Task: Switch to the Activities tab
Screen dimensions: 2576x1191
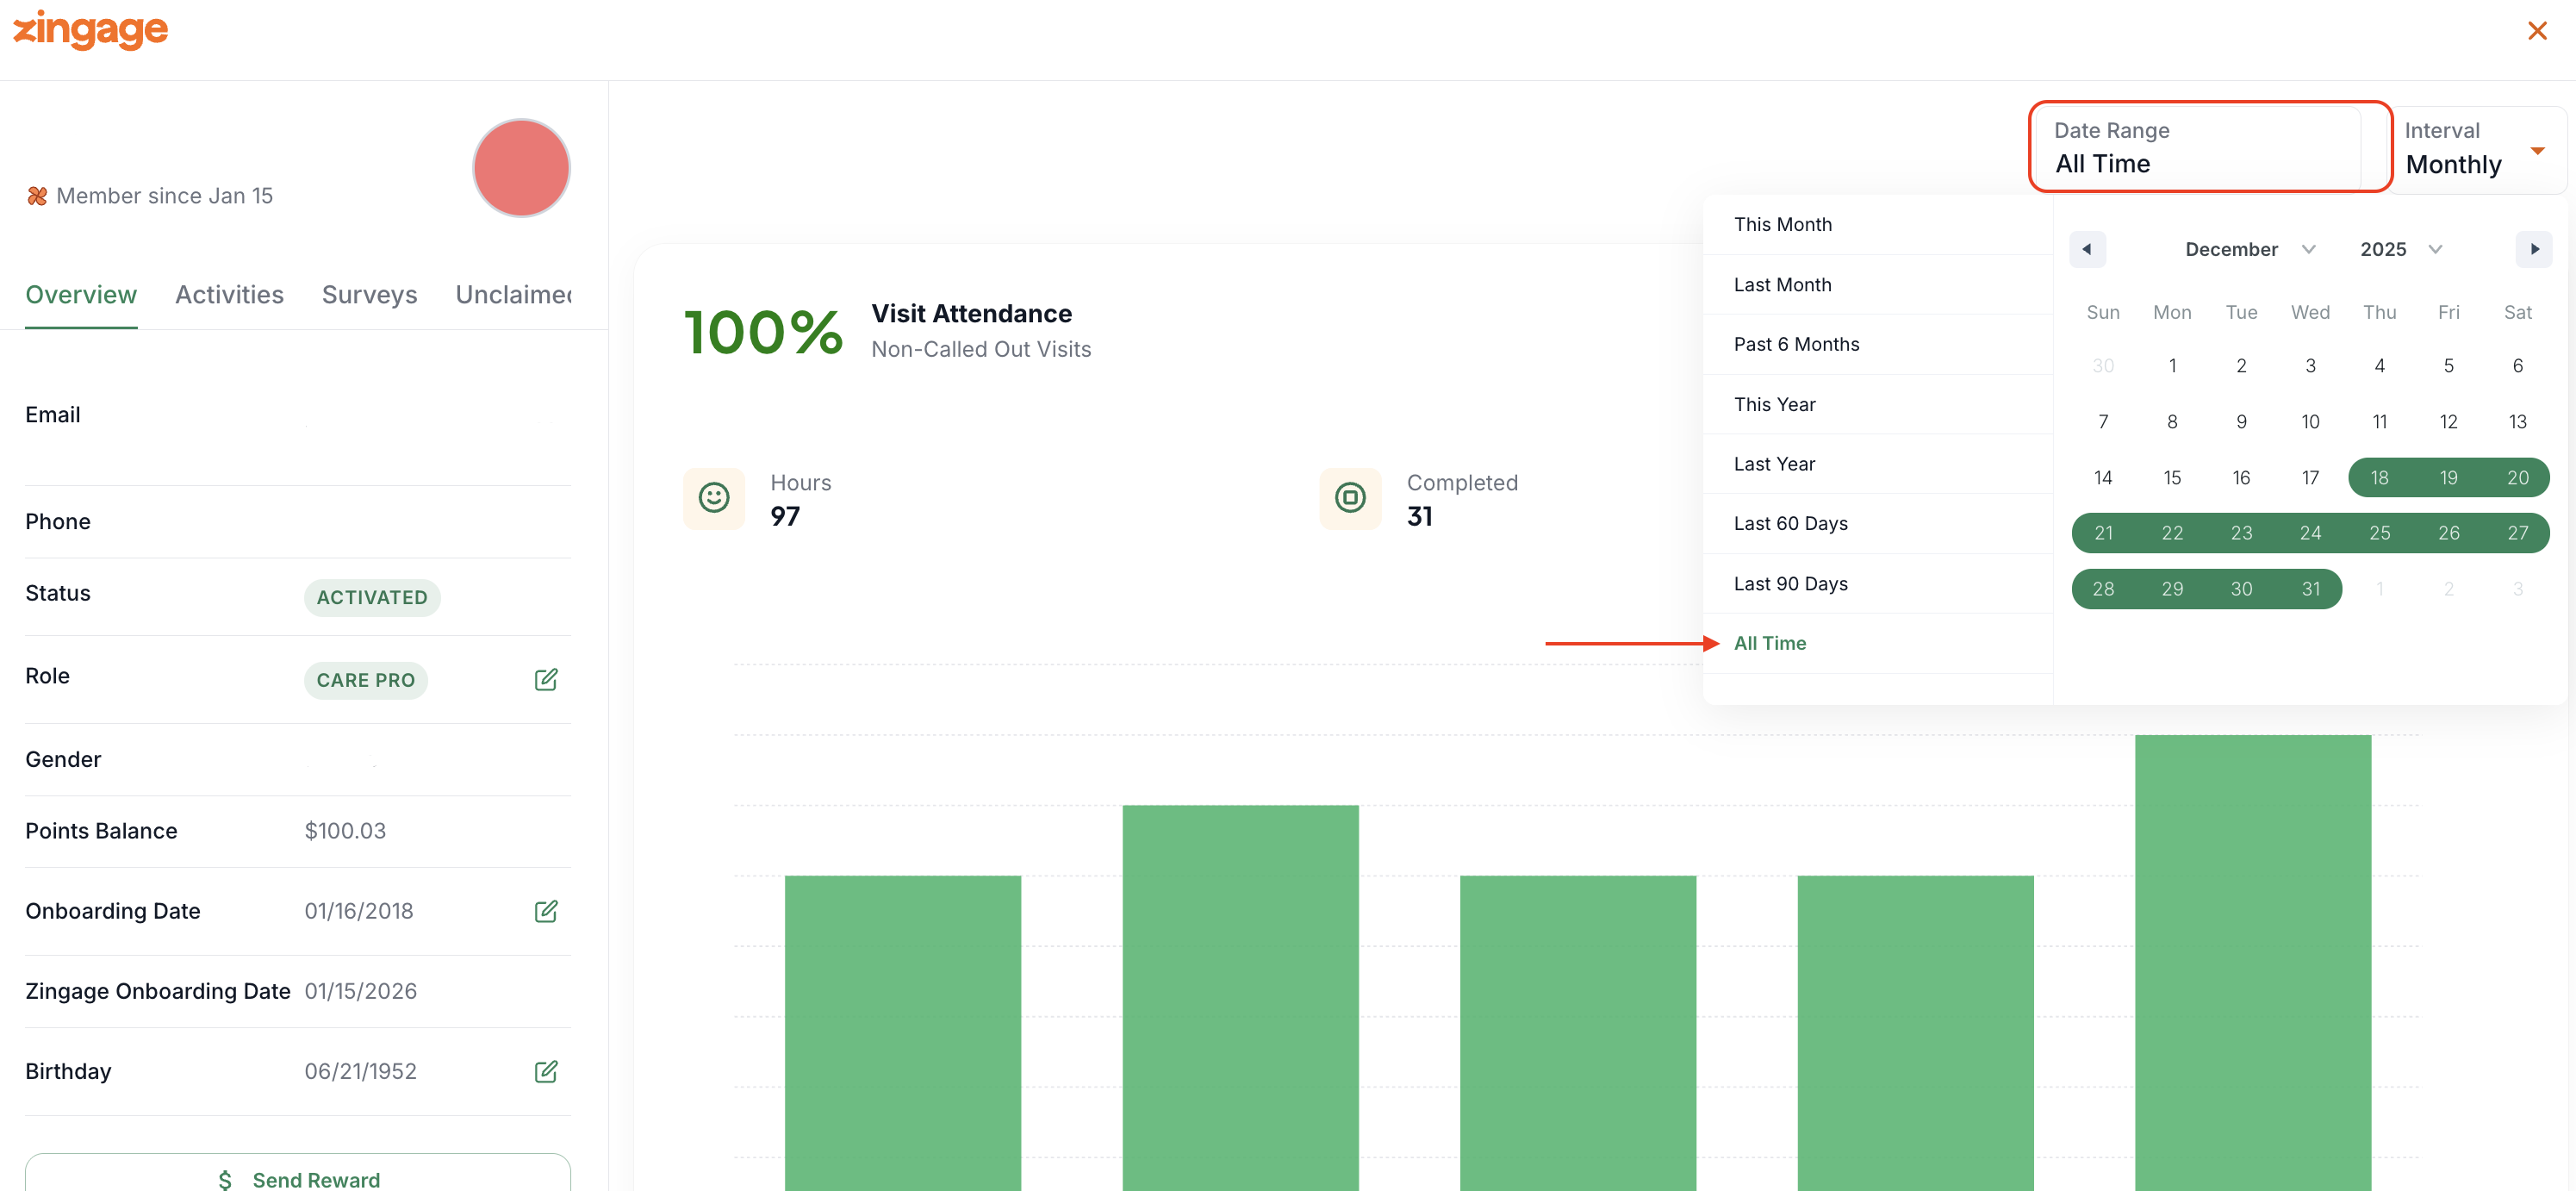Action: [229, 295]
